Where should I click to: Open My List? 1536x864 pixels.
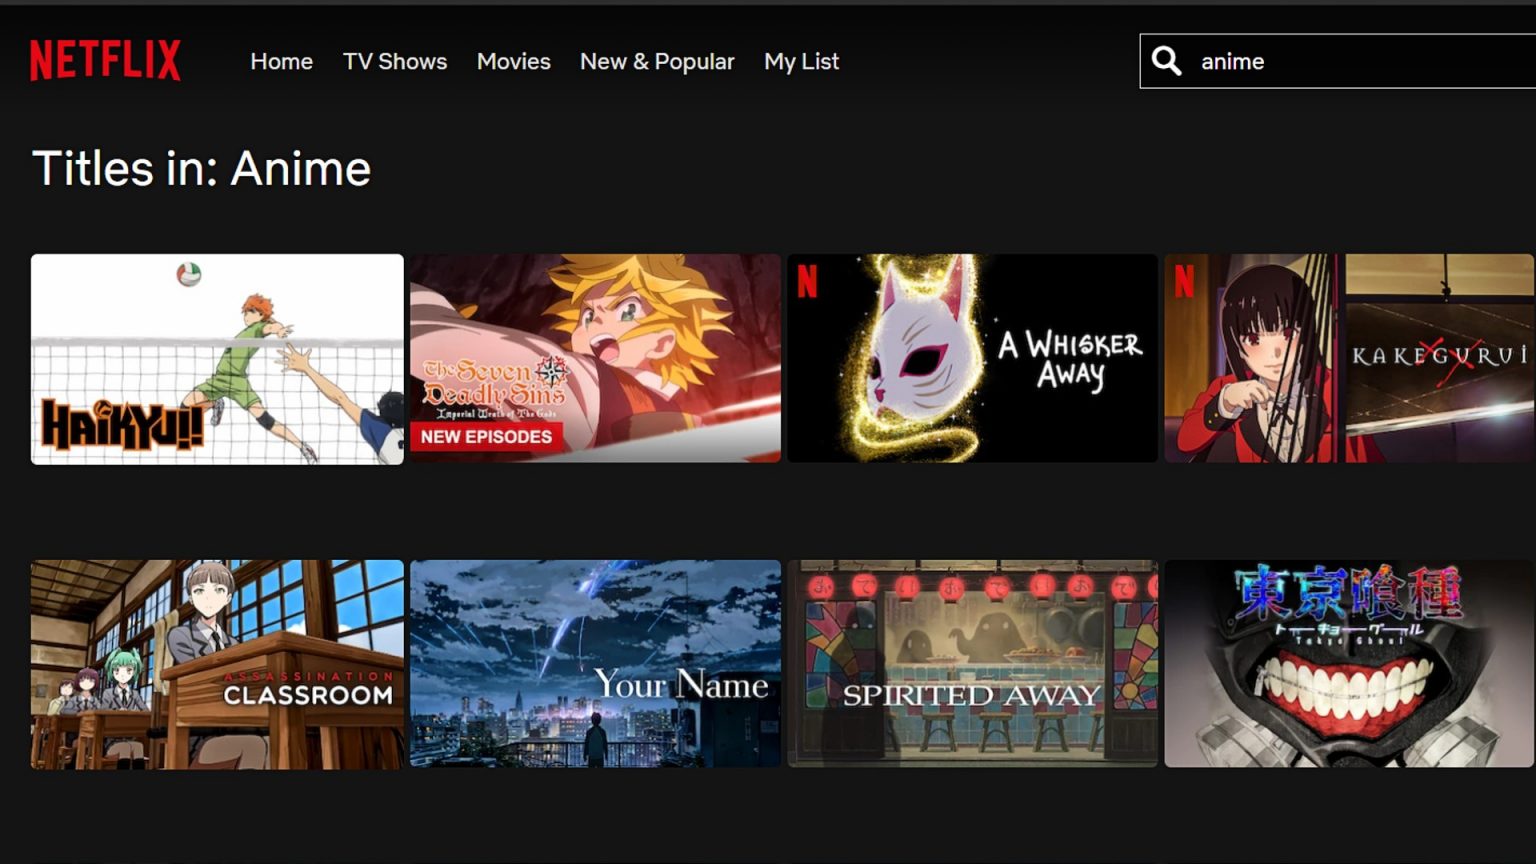[x=800, y=61]
